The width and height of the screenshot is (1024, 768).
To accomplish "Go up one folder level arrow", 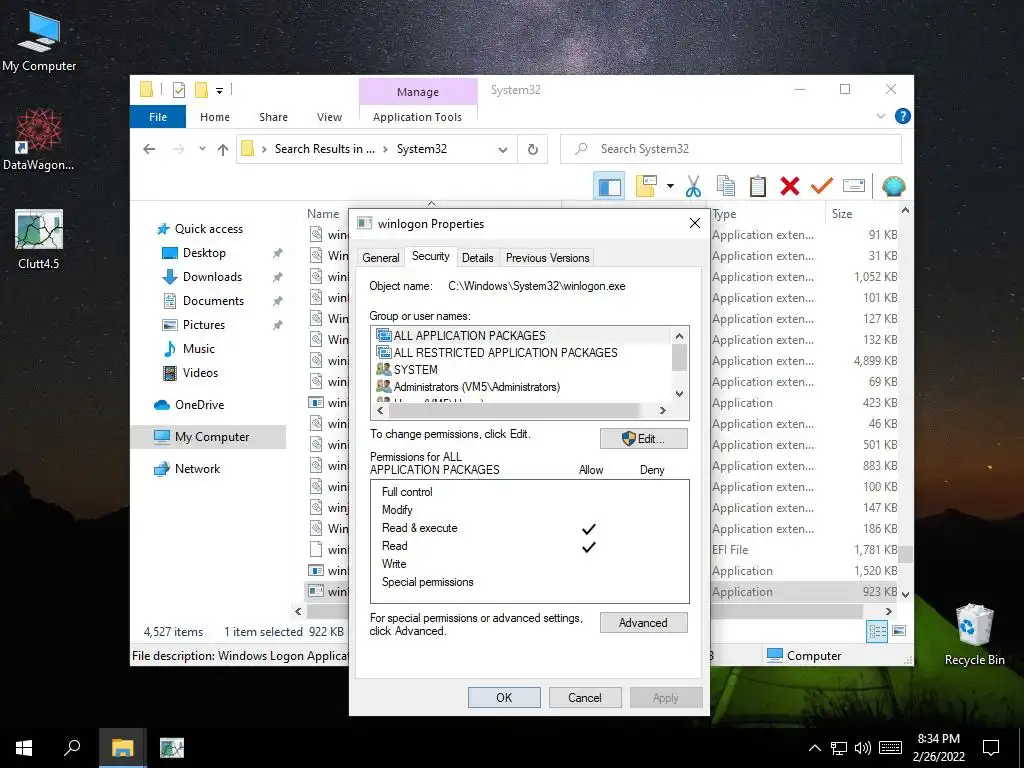I will 223,150.
